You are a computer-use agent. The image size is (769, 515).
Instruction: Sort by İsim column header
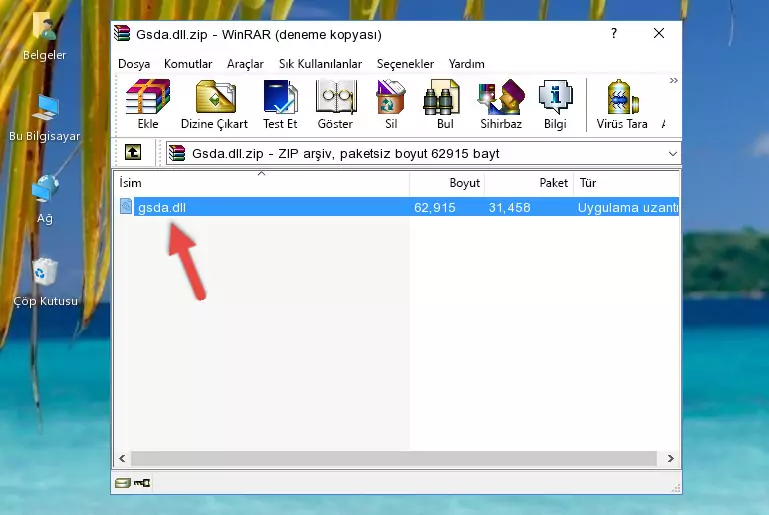pyautogui.click(x=262, y=183)
